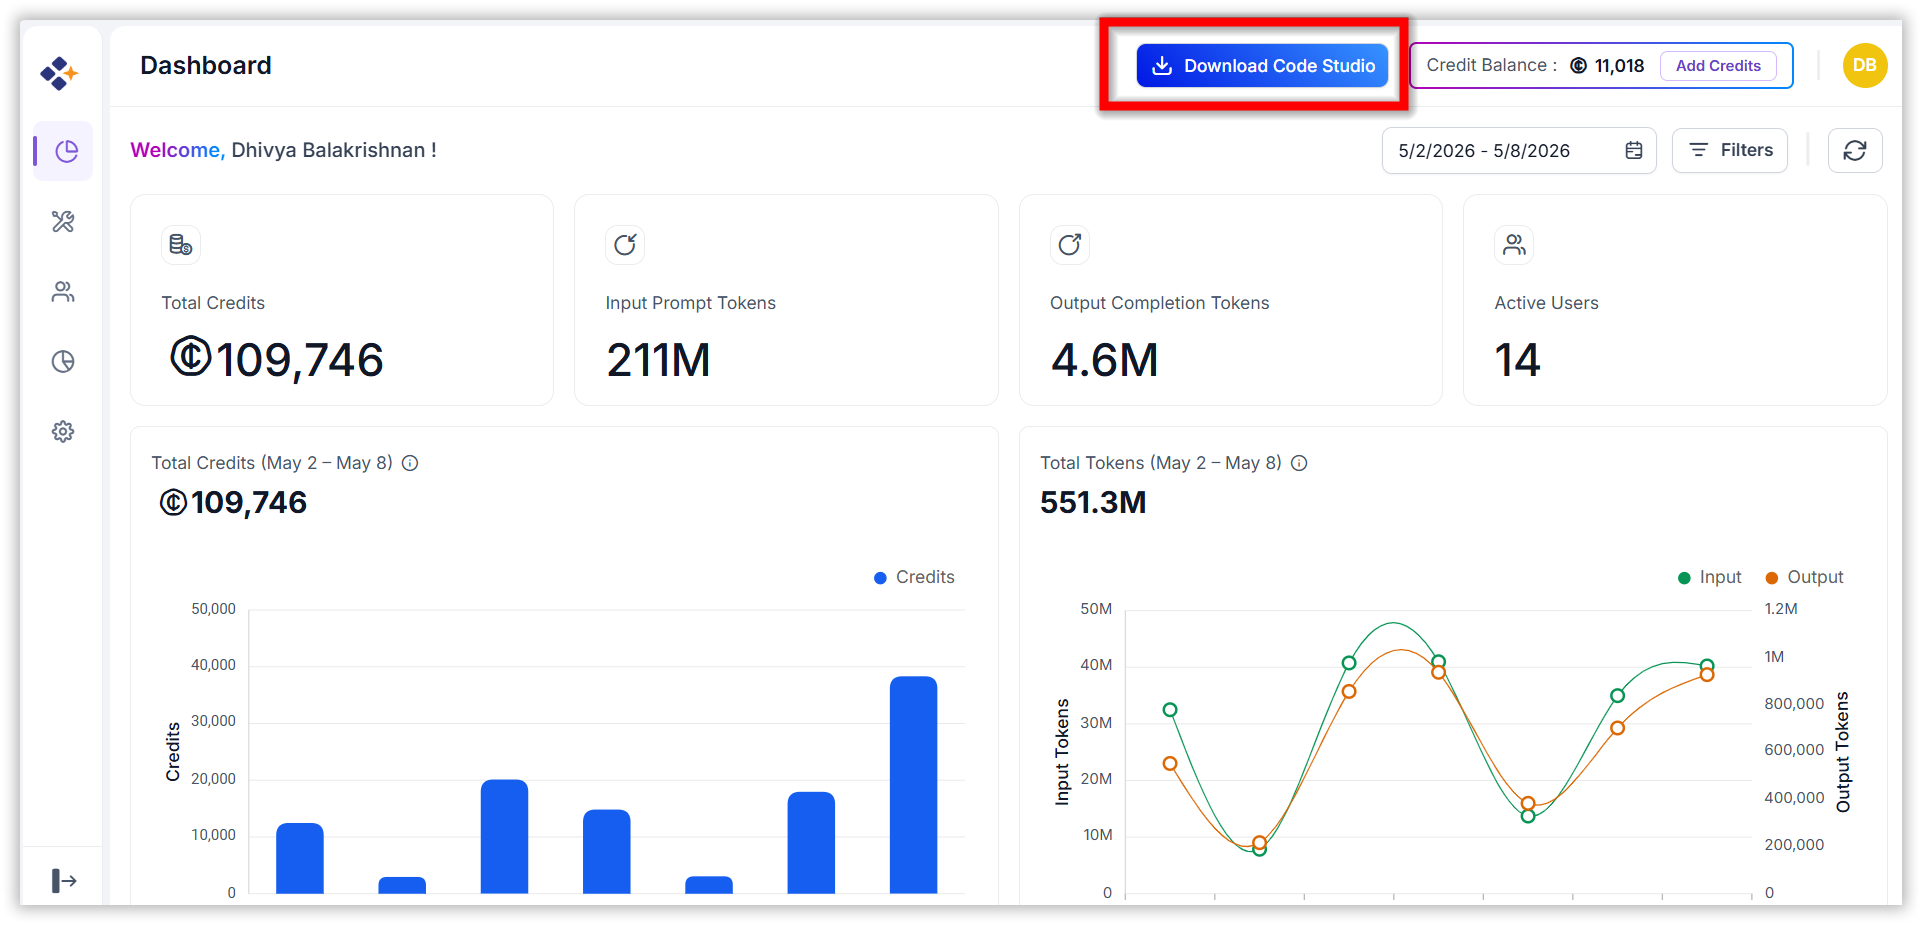Click the Active Users count of 14
This screenshot has width=1922, height=925.
point(1517,359)
